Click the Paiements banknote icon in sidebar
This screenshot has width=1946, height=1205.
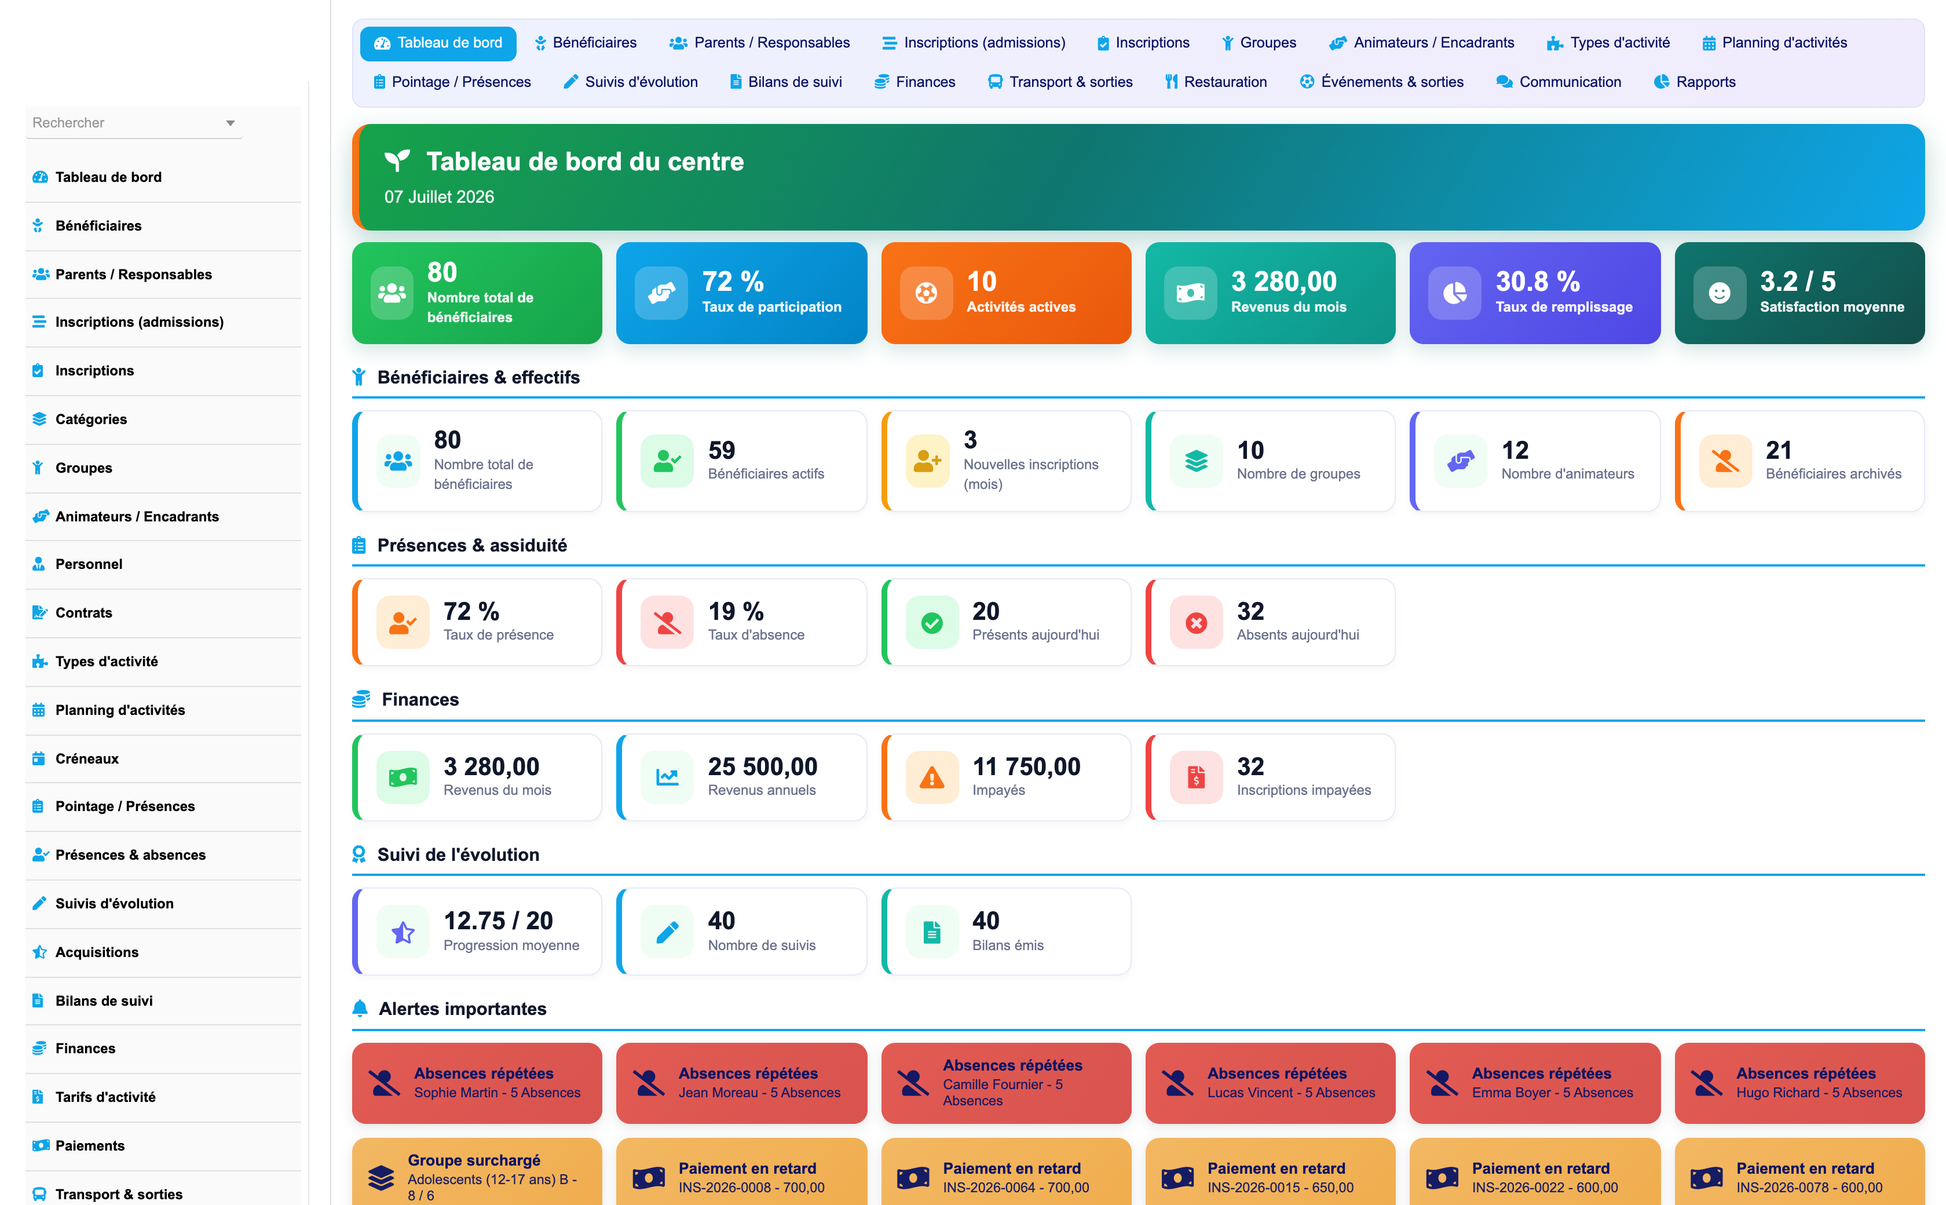coord(40,1146)
